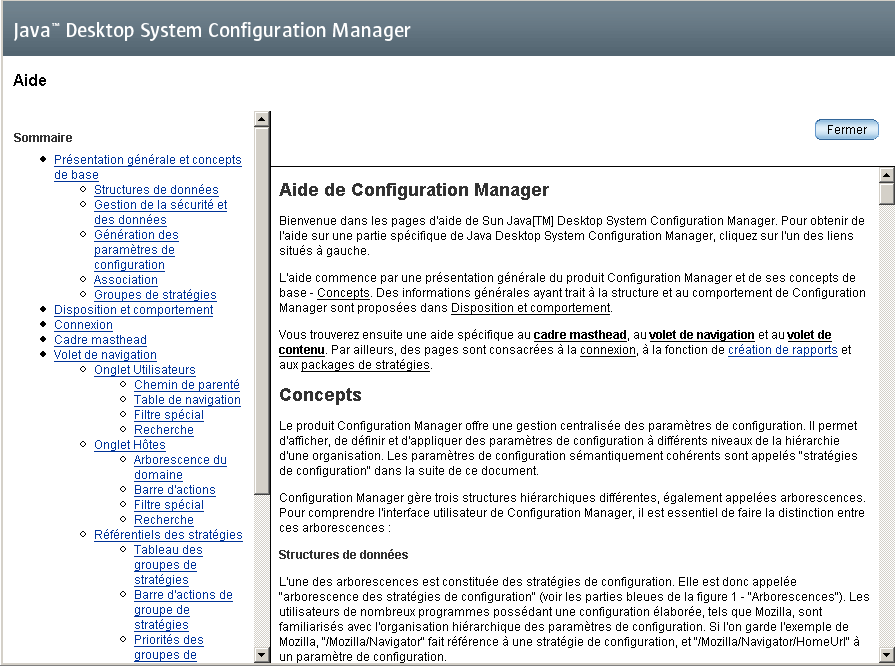895x666 pixels.
Task: Follow the 'création de rapports' link
Action: pos(783,350)
